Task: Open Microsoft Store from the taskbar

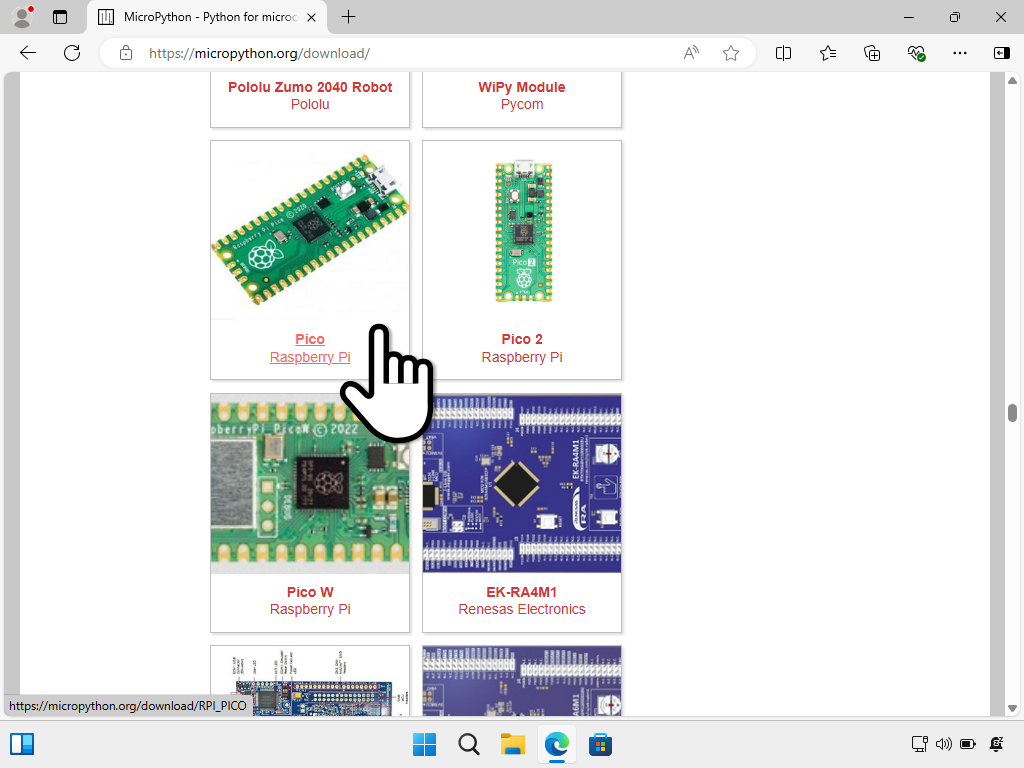Action: 600,744
